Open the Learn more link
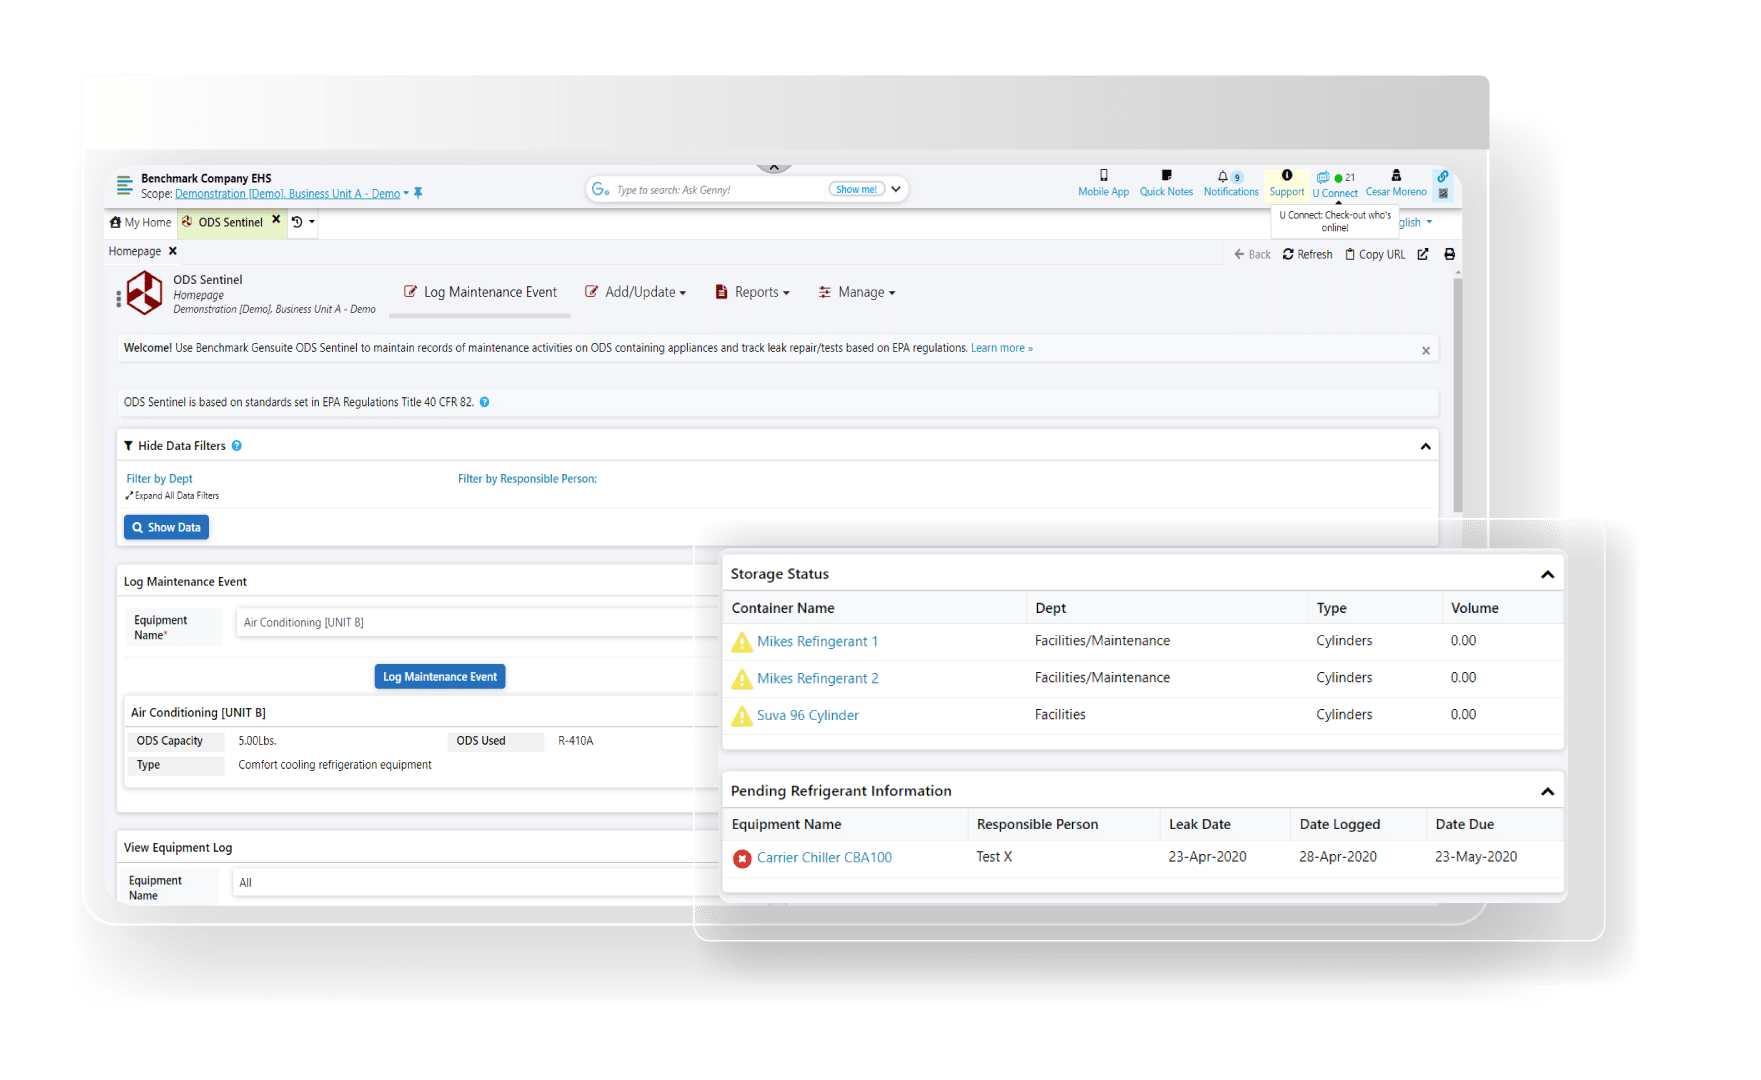This screenshot has width=1761, height=1080. click(1001, 348)
